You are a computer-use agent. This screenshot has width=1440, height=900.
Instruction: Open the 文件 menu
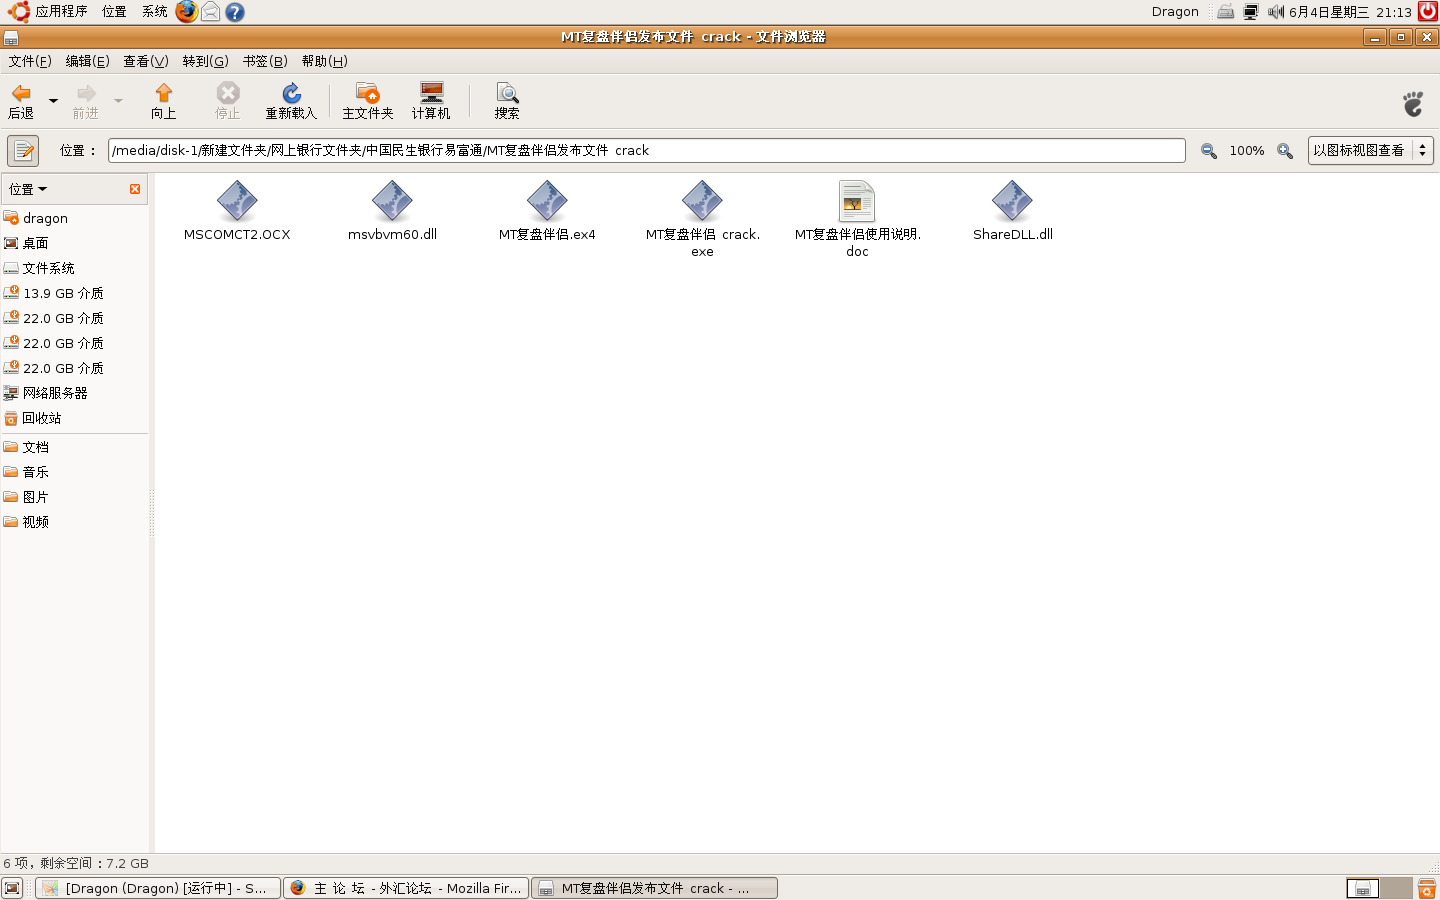(x=30, y=61)
